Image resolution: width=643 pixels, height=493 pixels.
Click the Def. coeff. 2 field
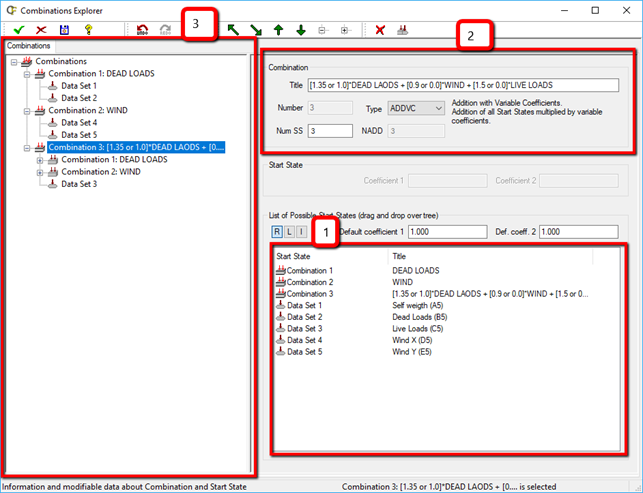click(579, 232)
